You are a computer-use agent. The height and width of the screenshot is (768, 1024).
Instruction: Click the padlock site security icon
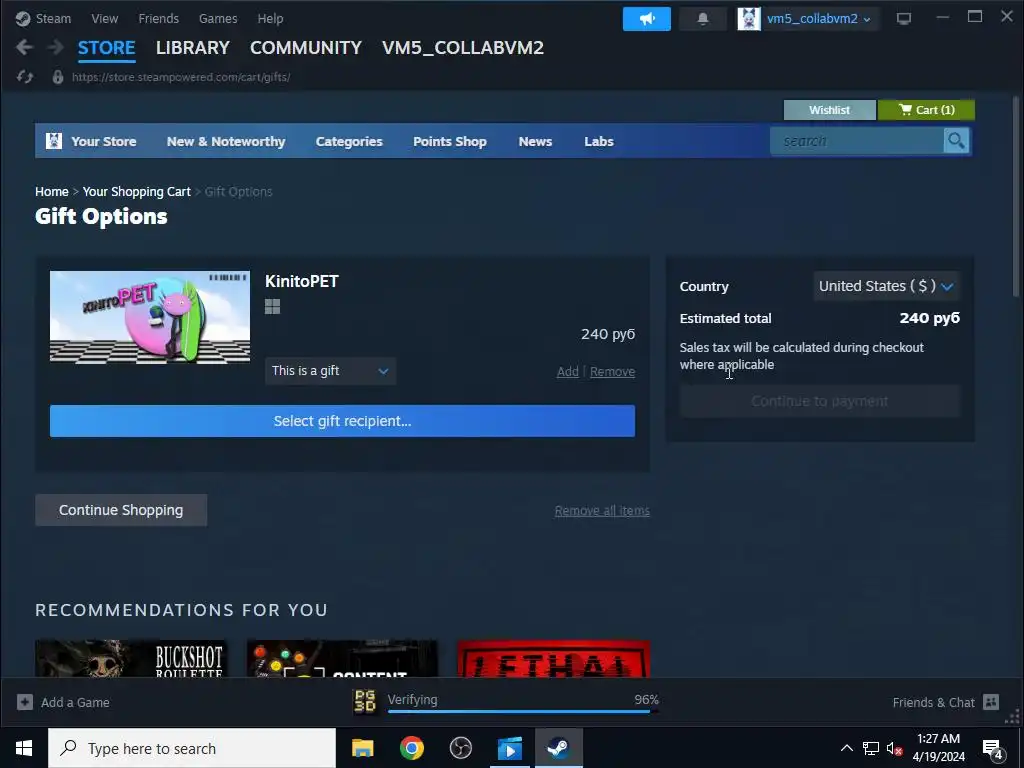[x=57, y=77]
